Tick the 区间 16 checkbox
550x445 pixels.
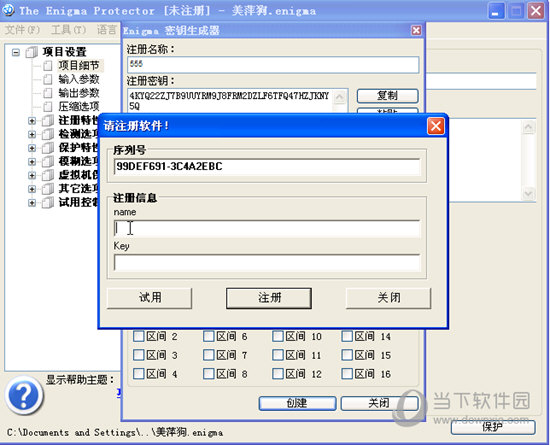[347, 373]
